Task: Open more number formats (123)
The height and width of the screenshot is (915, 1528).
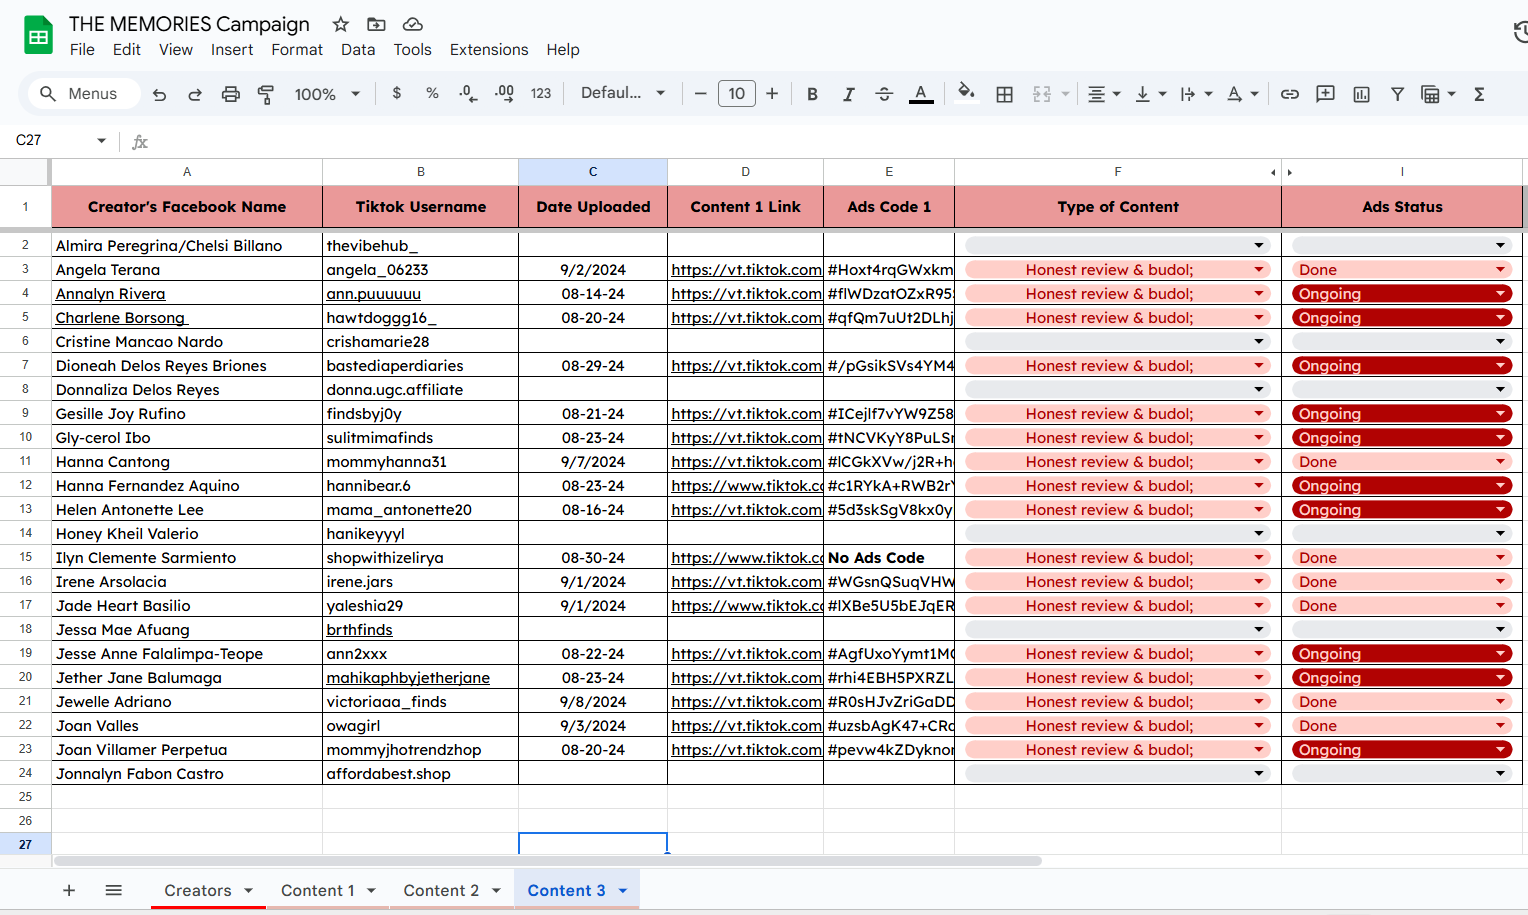Action: [x=541, y=94]
